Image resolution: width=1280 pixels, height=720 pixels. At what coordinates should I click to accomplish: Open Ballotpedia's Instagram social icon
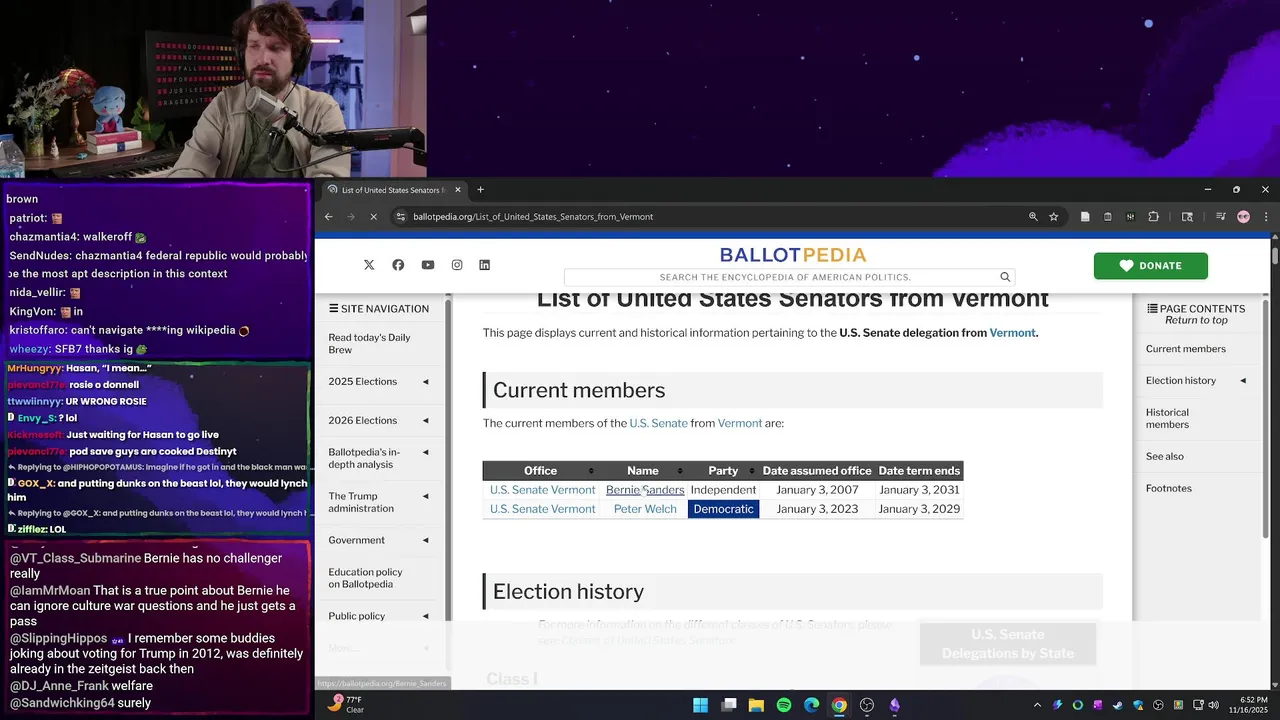click(457, 265)
